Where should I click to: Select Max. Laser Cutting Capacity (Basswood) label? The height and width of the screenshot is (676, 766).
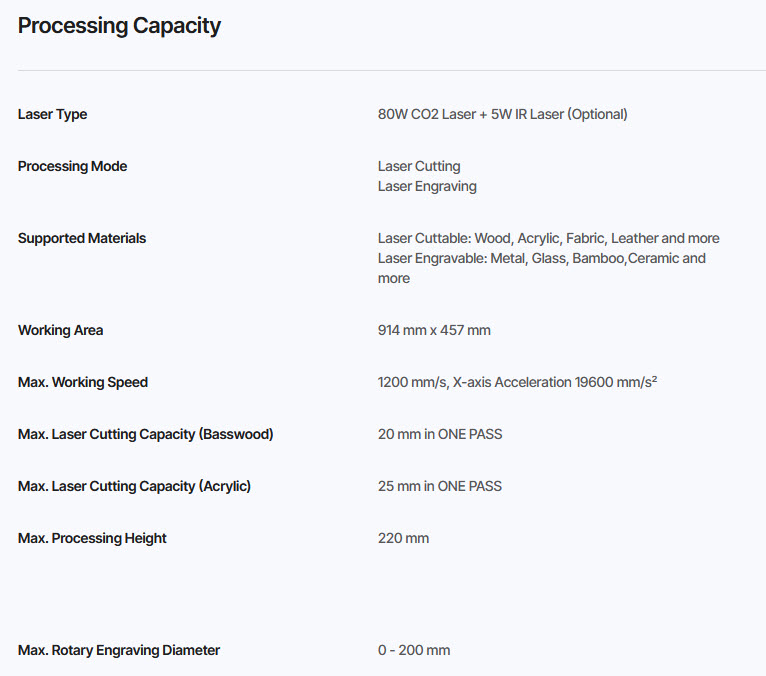point(146,434)
